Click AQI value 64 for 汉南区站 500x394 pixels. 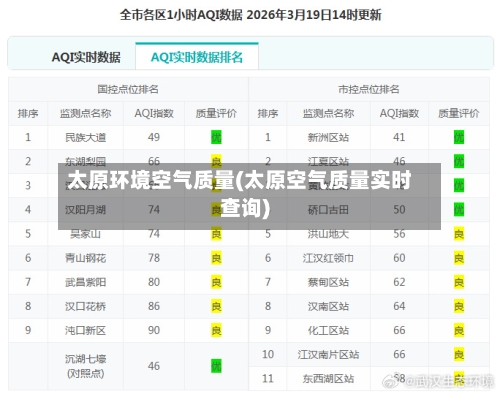pyautogui.click(x=399, y=306)
